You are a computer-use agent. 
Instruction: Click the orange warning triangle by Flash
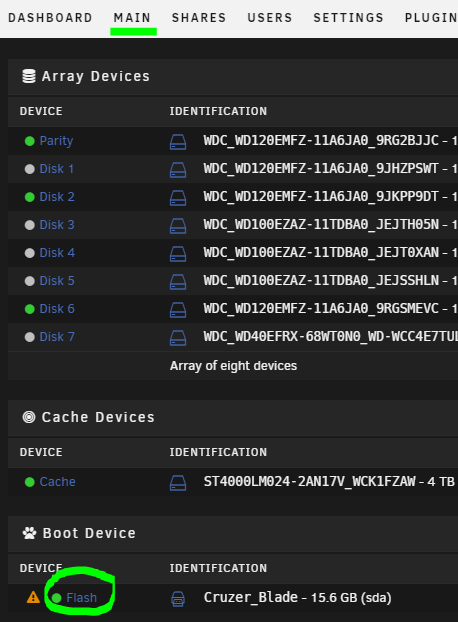click(33, 597)
